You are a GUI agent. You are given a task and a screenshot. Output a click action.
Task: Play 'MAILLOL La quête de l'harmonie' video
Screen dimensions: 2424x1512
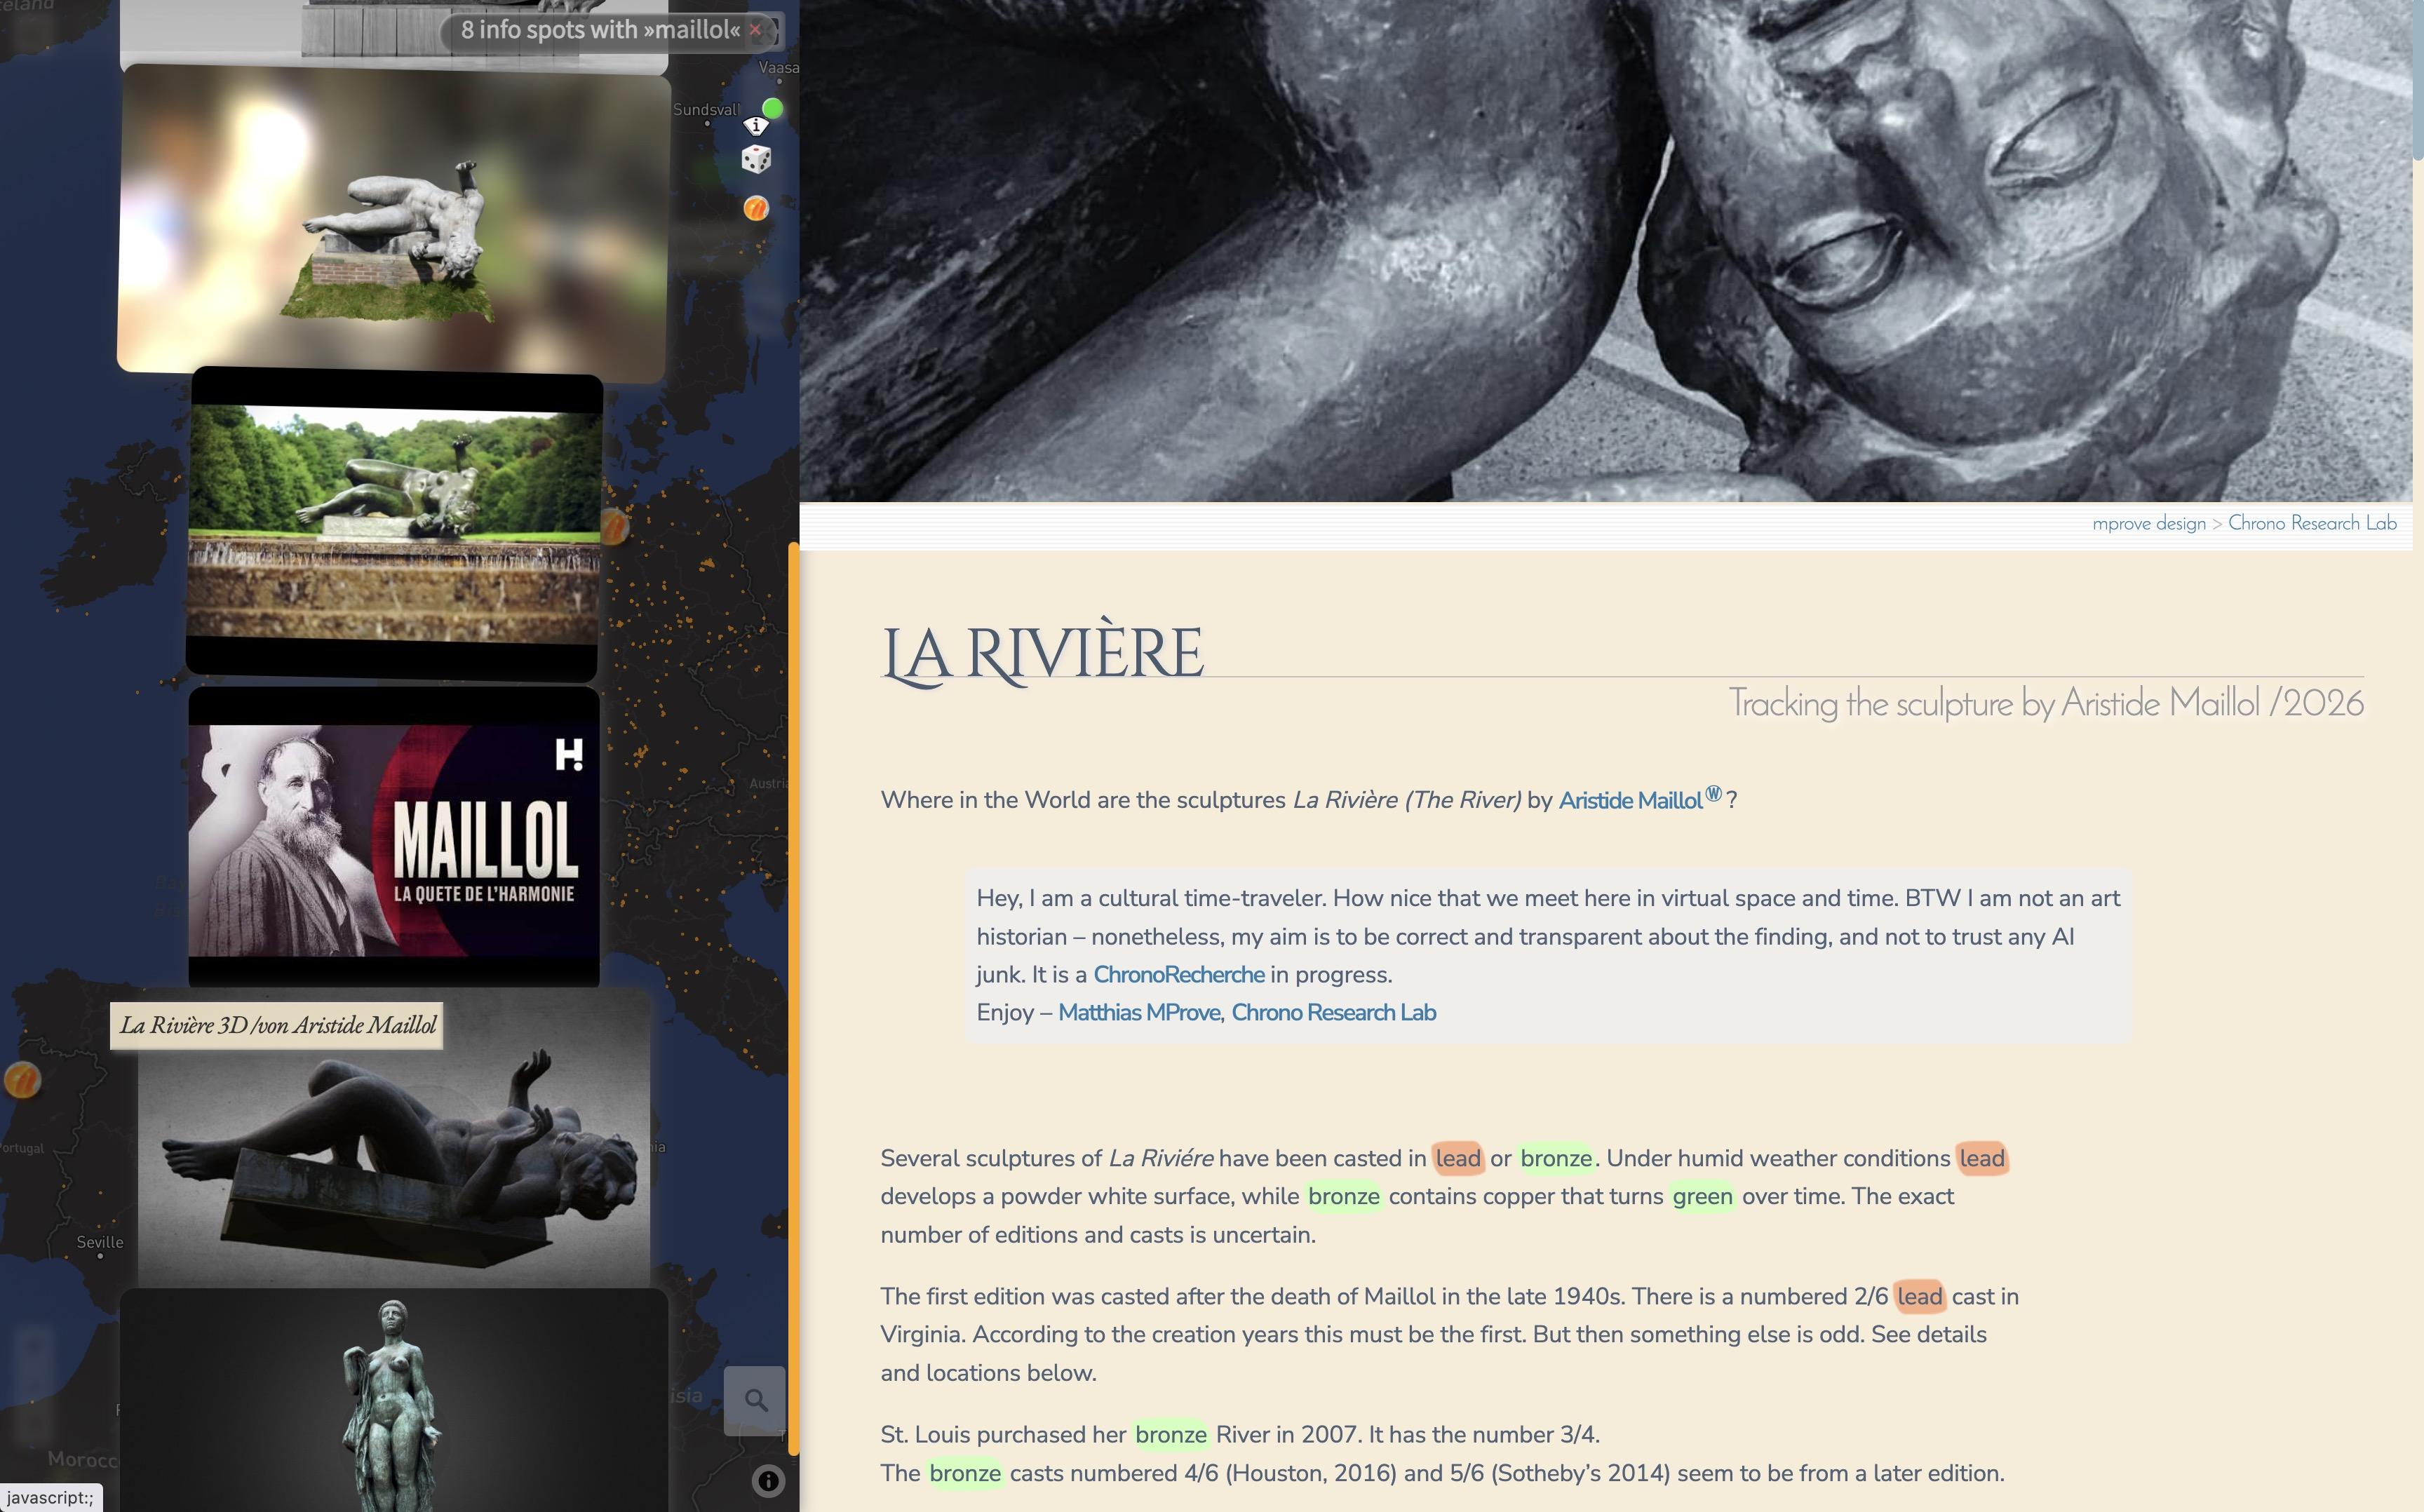394,838
